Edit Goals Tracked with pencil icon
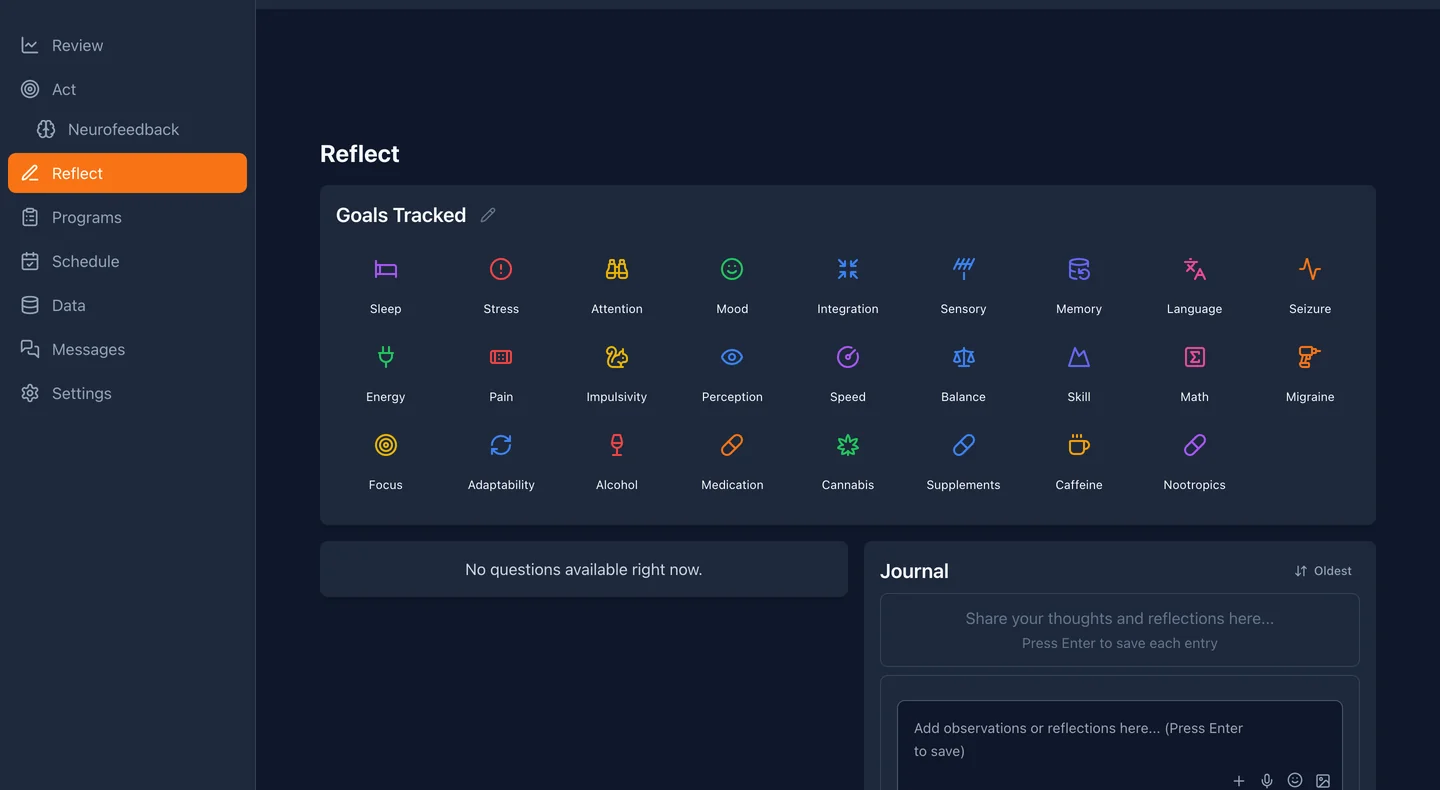Screen dimensions: 1440x790 [488, 215]
